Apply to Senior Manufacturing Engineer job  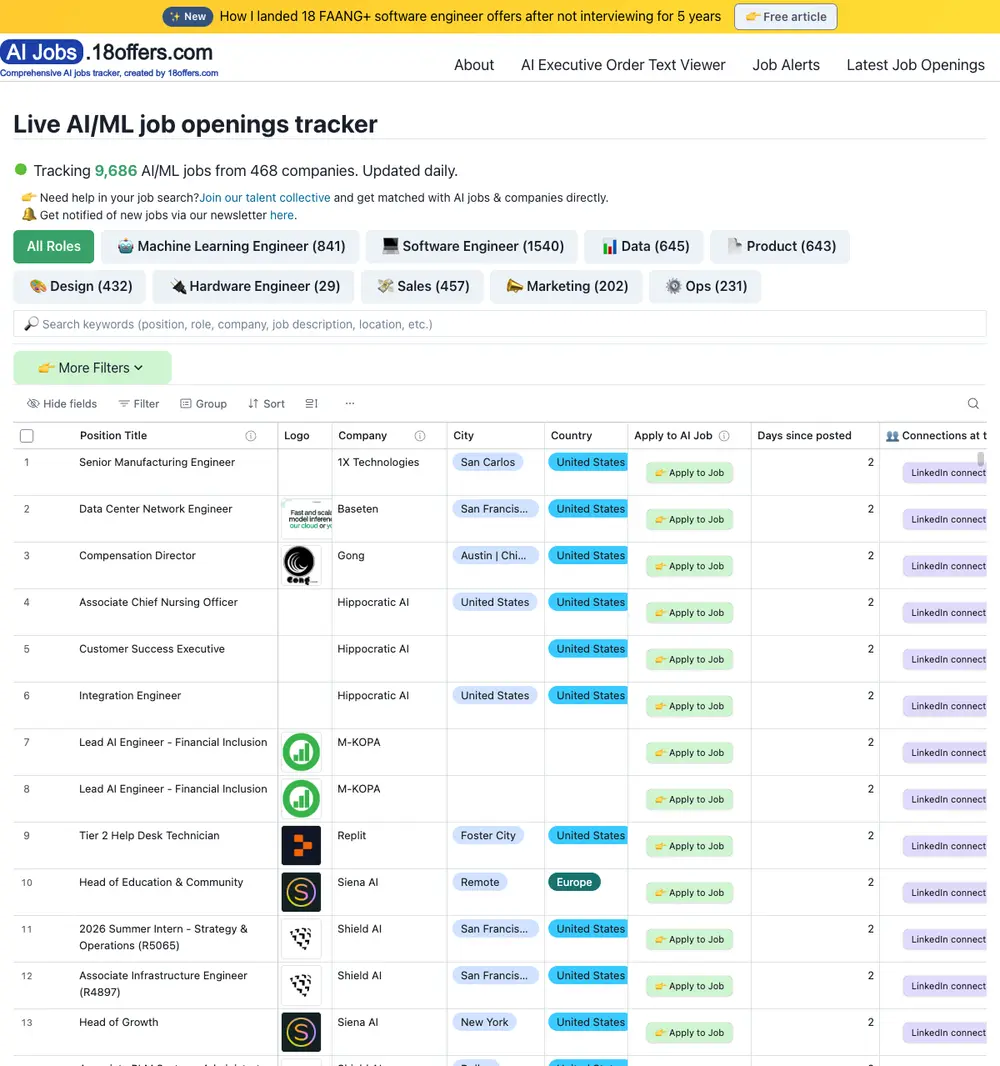689,472
